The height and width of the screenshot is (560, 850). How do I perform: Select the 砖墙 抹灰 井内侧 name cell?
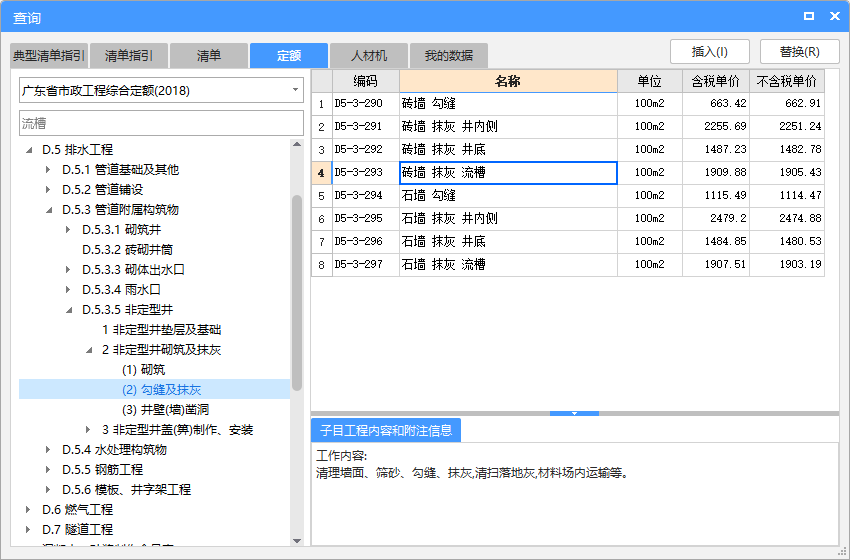(508, 127)
